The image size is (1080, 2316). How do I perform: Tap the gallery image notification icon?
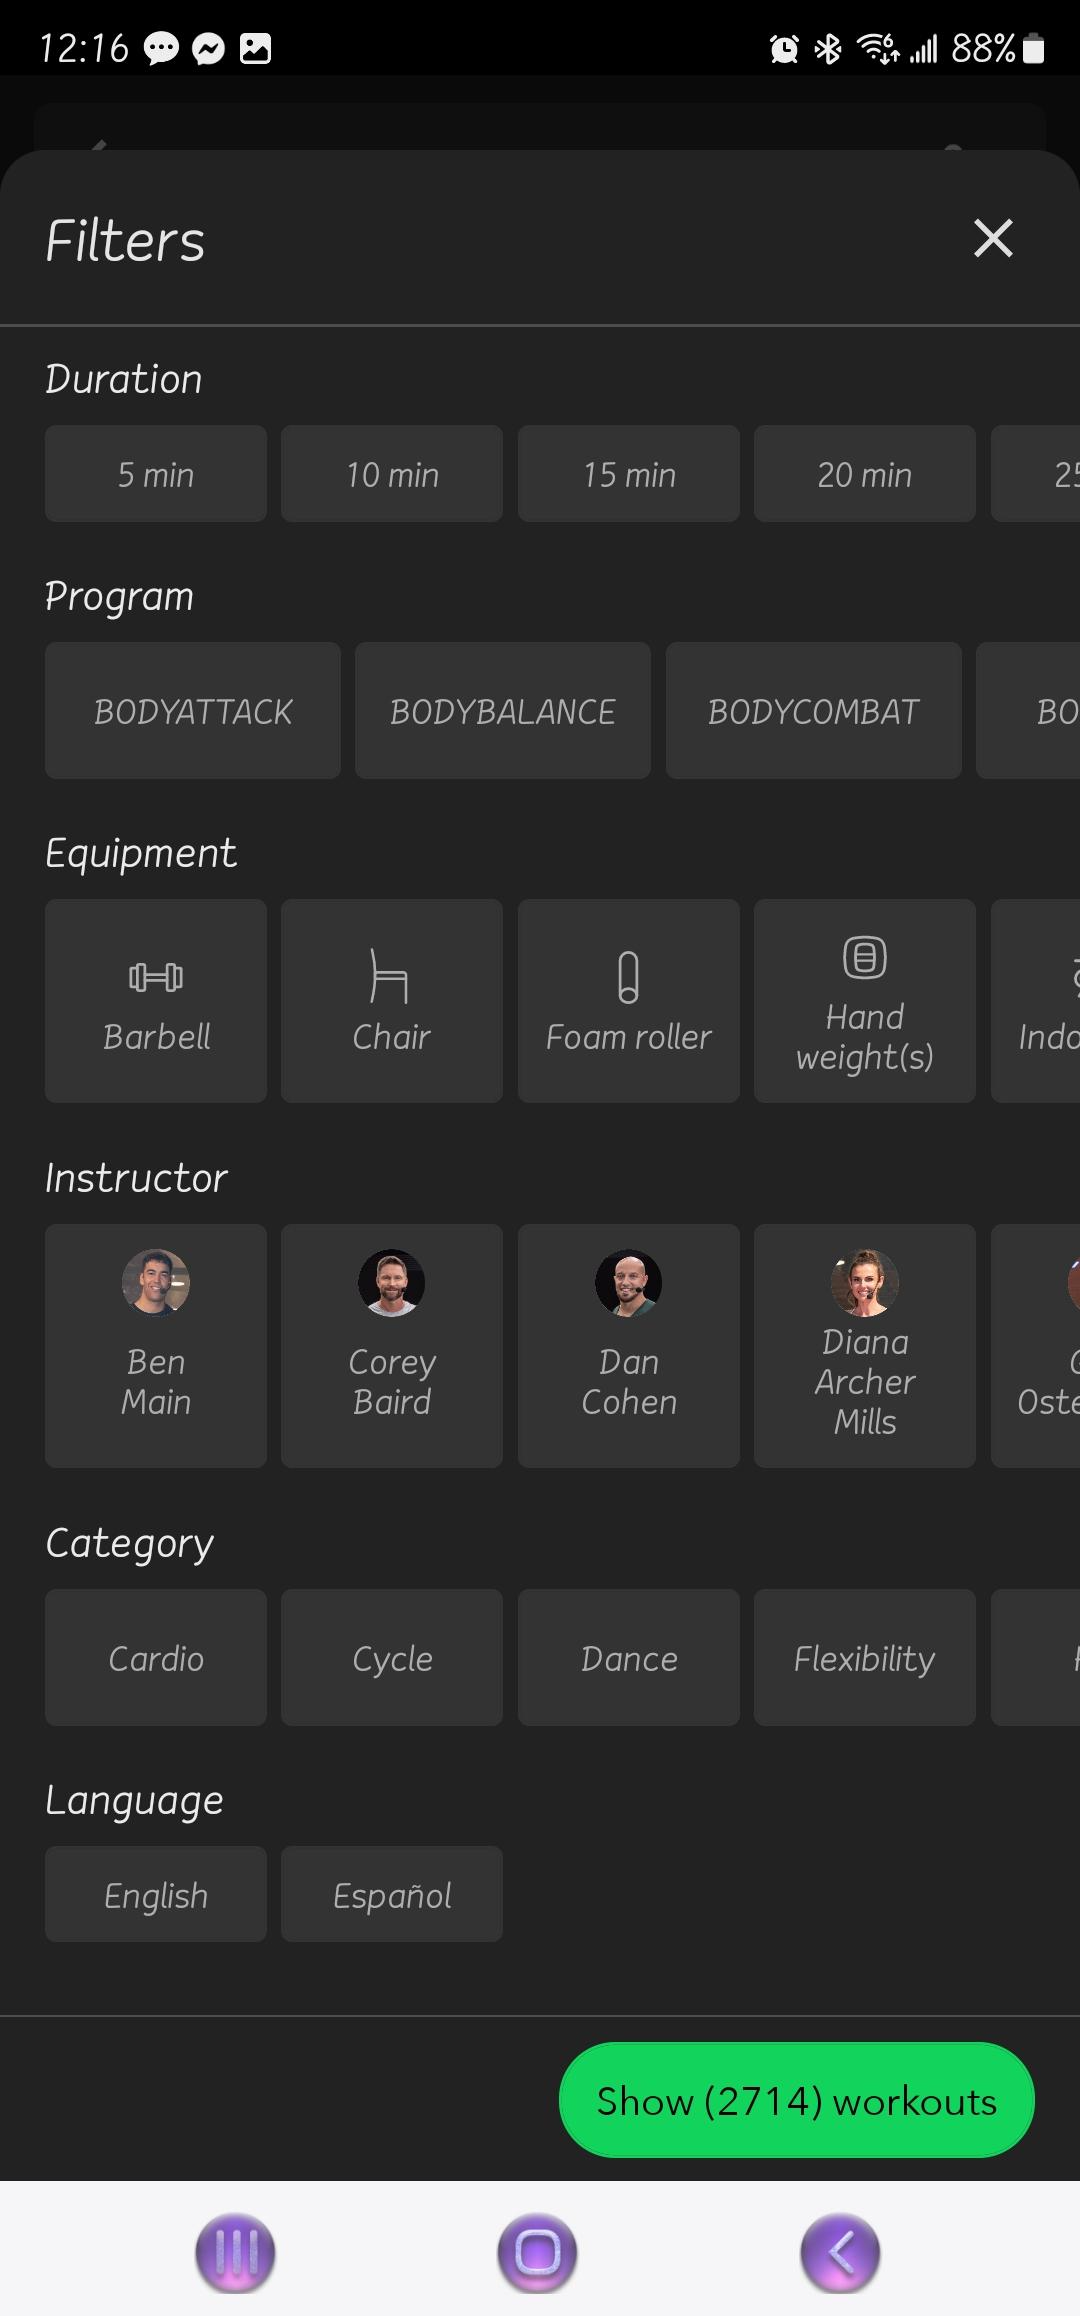click(x=256, y=49)
